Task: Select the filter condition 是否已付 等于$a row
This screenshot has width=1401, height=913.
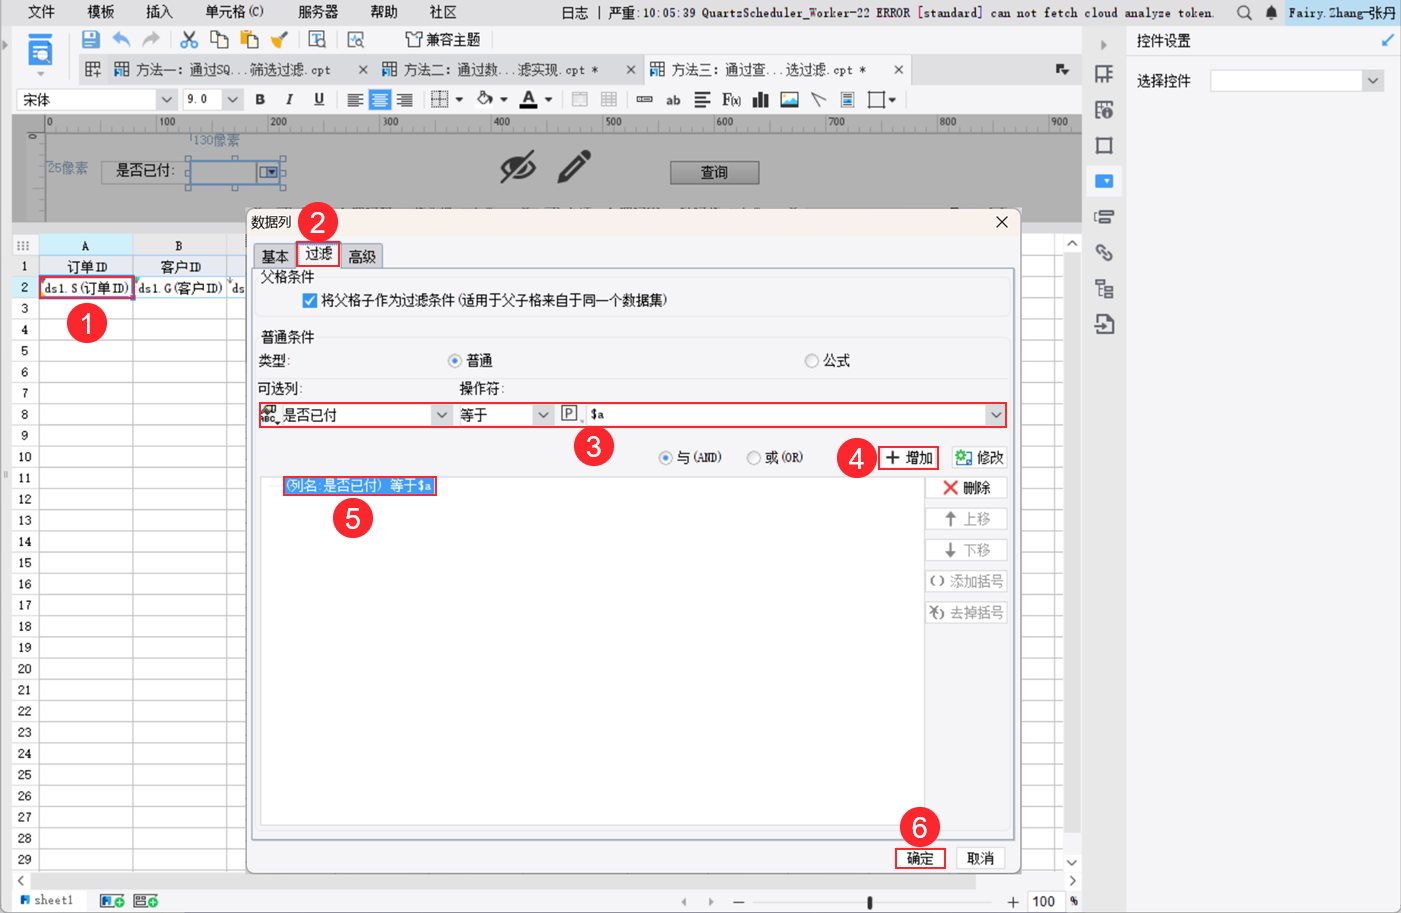Action: click(359, 486)
